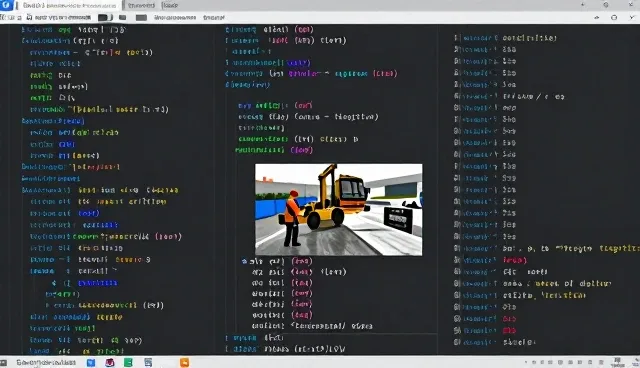This screenshot has height=368, width=640.
Task: Open the gray-blue document taskbar icon
Action: (148, 362)
